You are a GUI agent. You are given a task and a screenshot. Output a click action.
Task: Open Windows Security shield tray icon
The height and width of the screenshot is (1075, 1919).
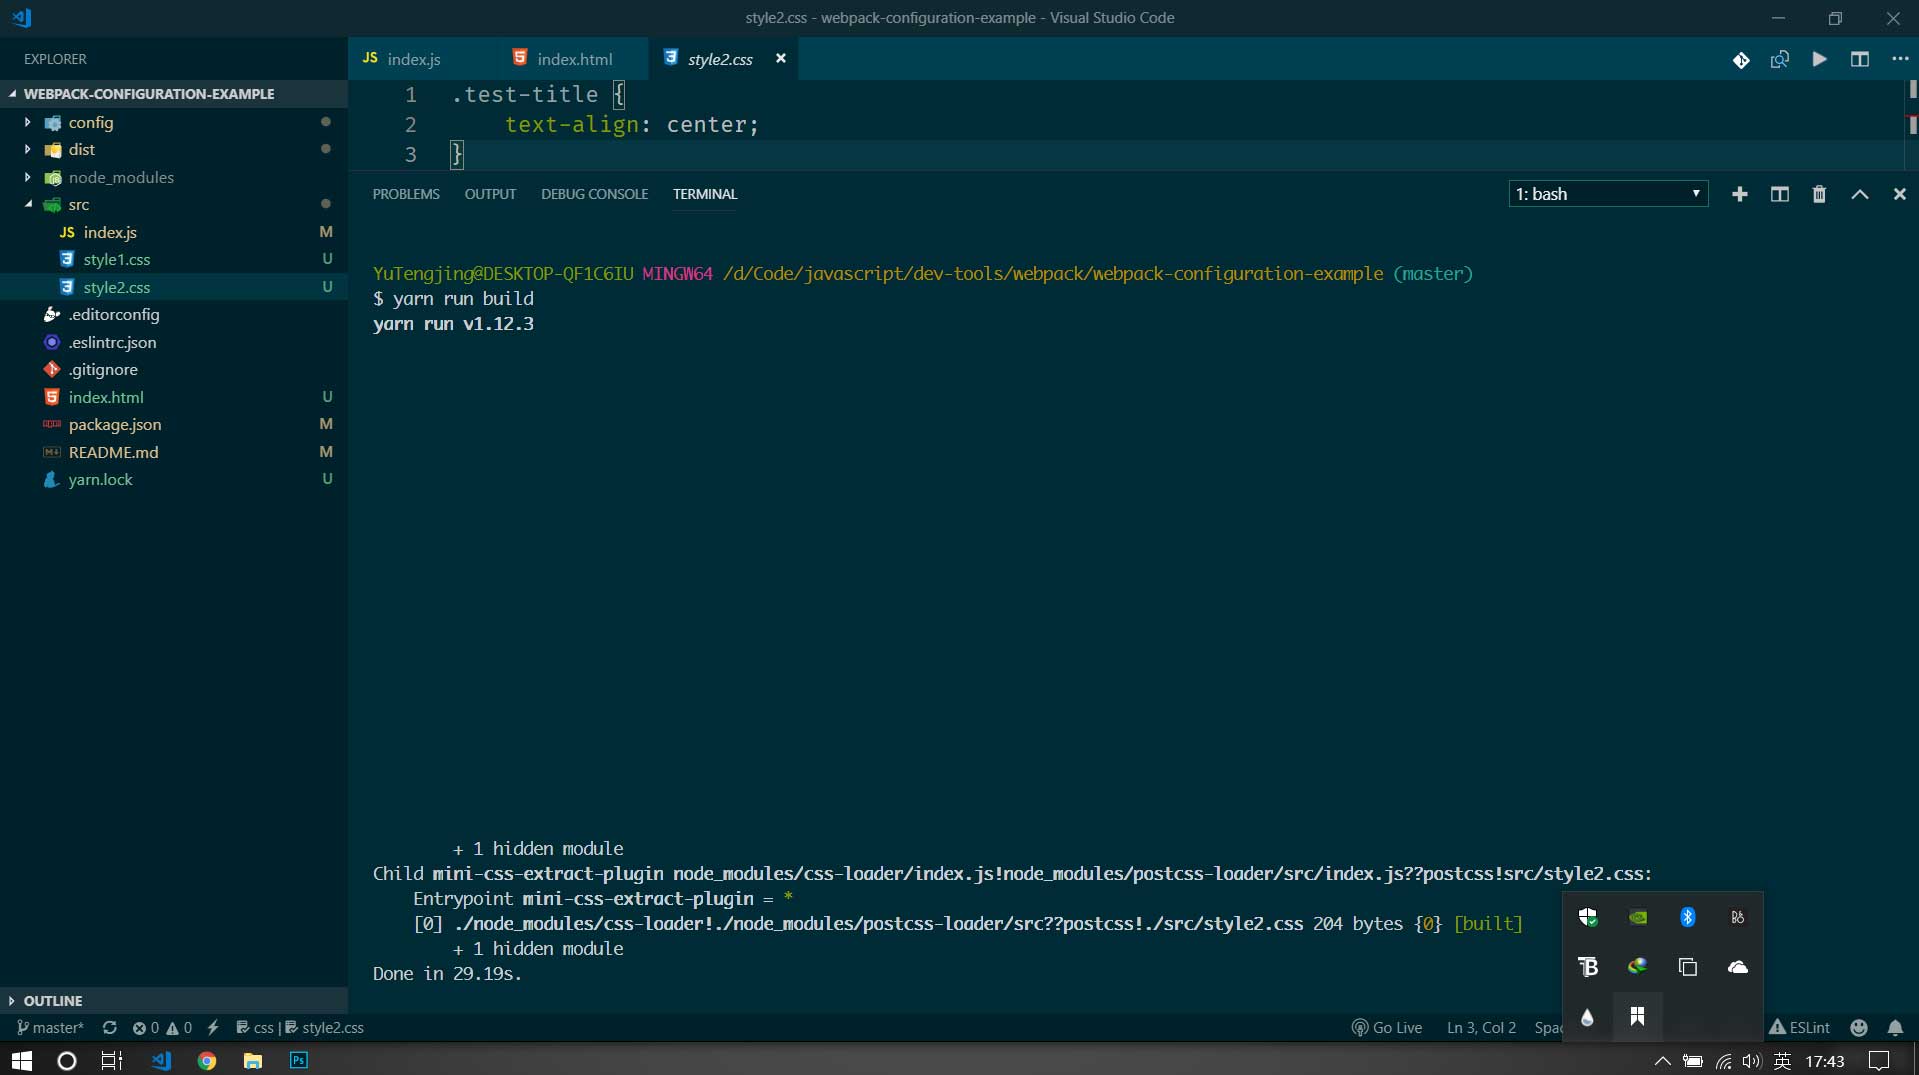tap(1588, 917)
